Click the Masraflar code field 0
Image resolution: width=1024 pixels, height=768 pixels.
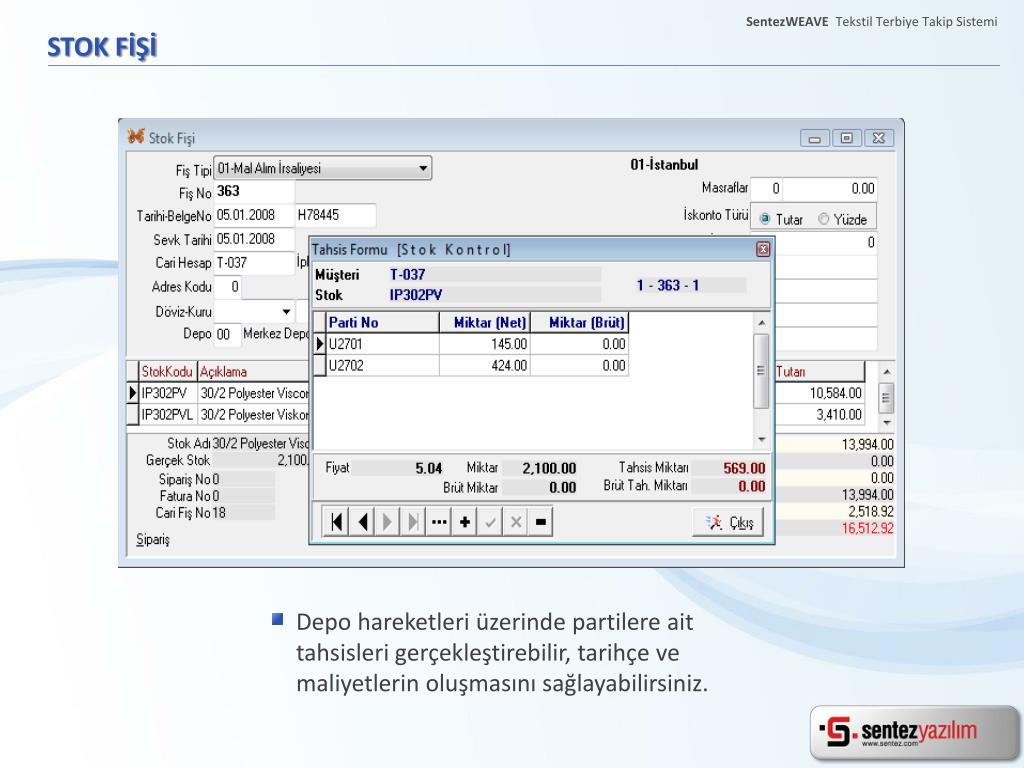click(767, 189)
